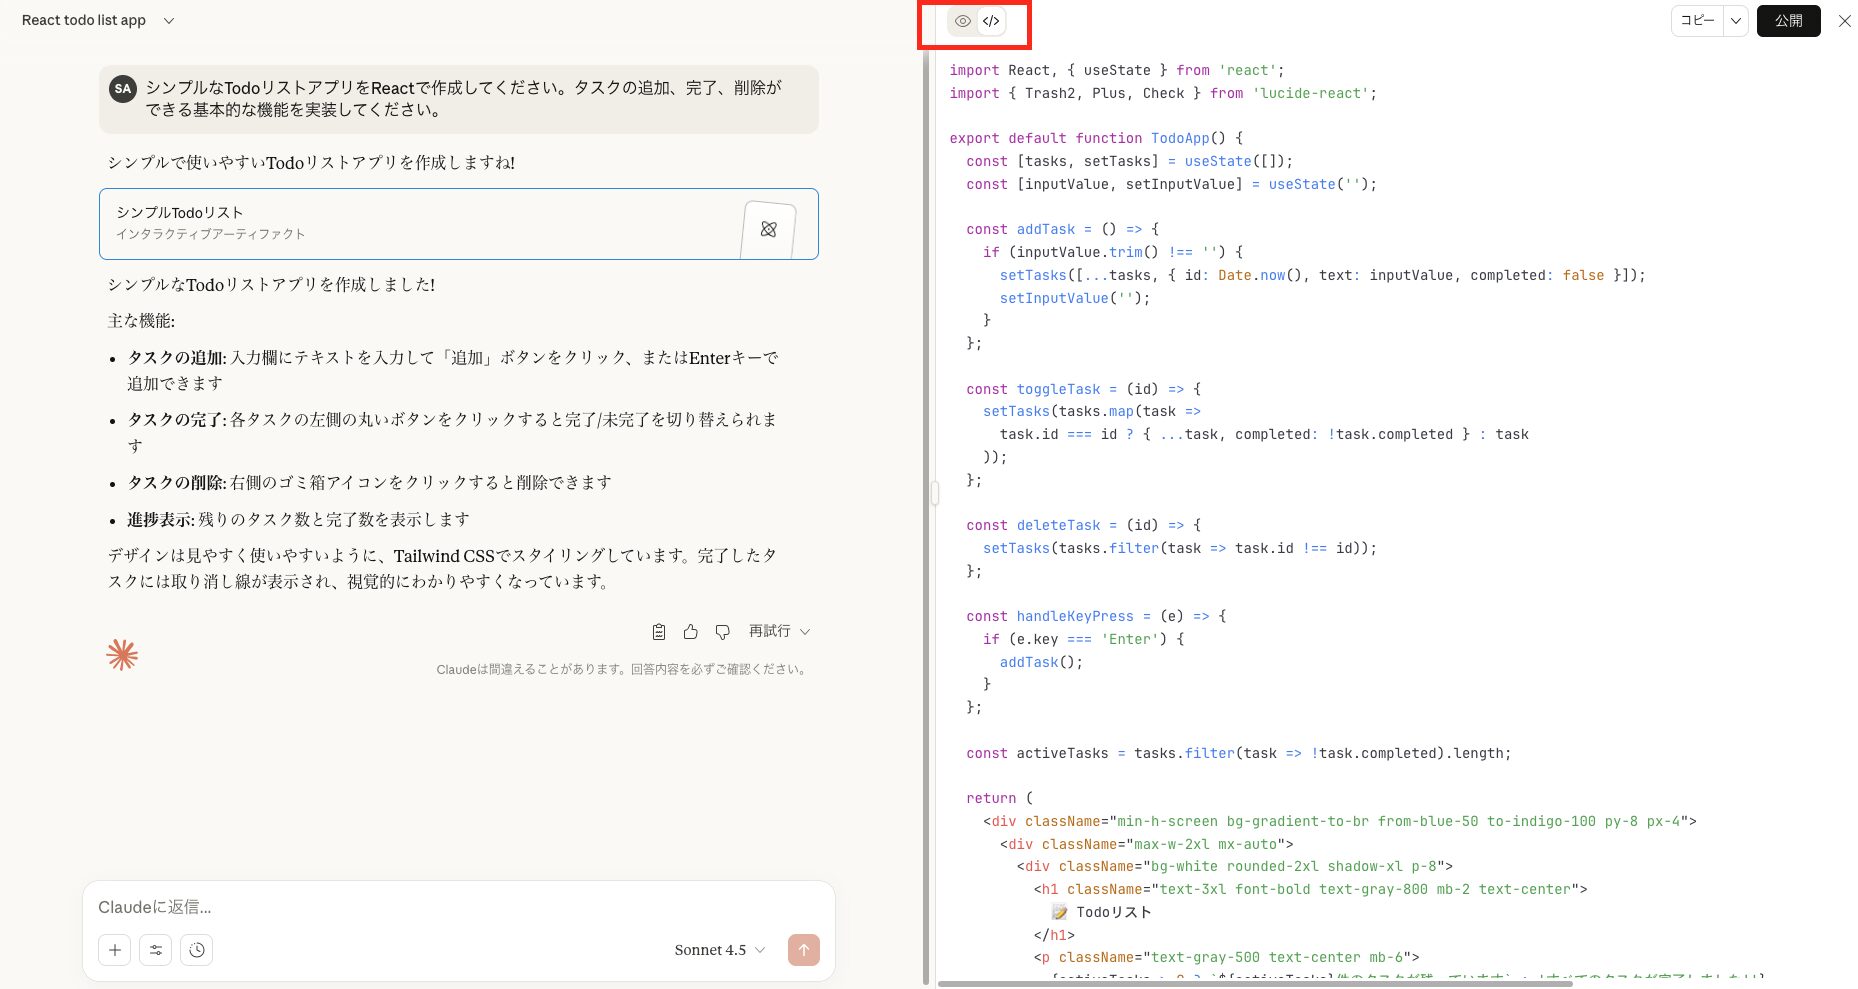The width and height of the screenshot is (1858, 989).
Task: Send the reply with the up-arrow button
Action: pos(803,950)
